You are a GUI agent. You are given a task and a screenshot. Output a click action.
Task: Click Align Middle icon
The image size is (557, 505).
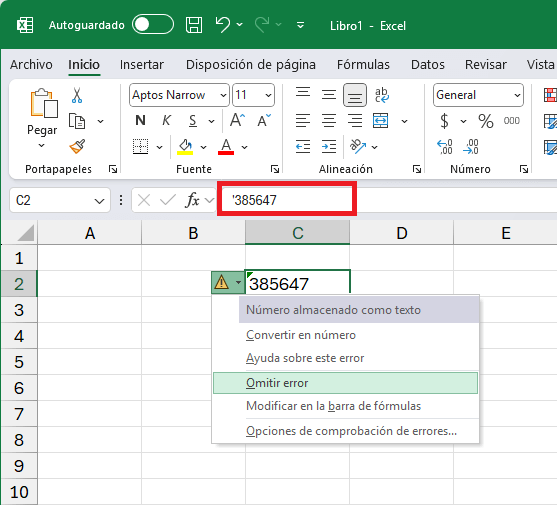(329, 94)
